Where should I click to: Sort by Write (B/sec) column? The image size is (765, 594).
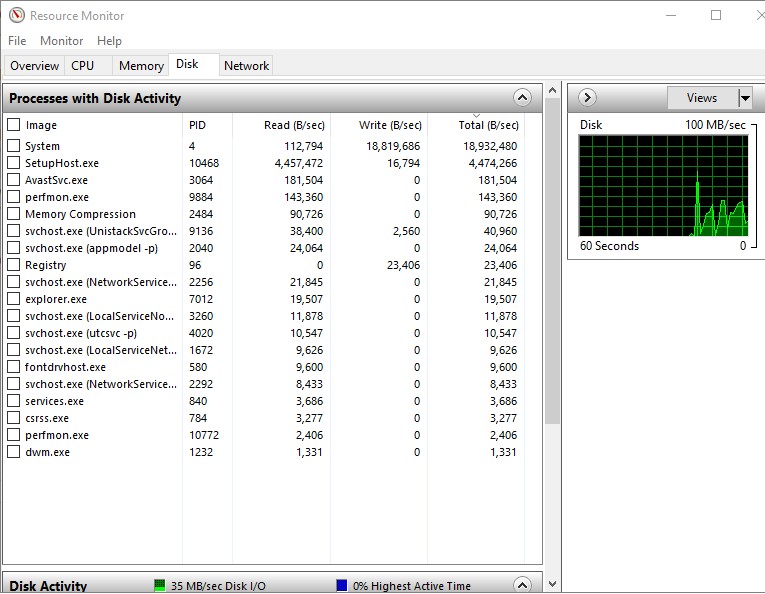point(379,125)
